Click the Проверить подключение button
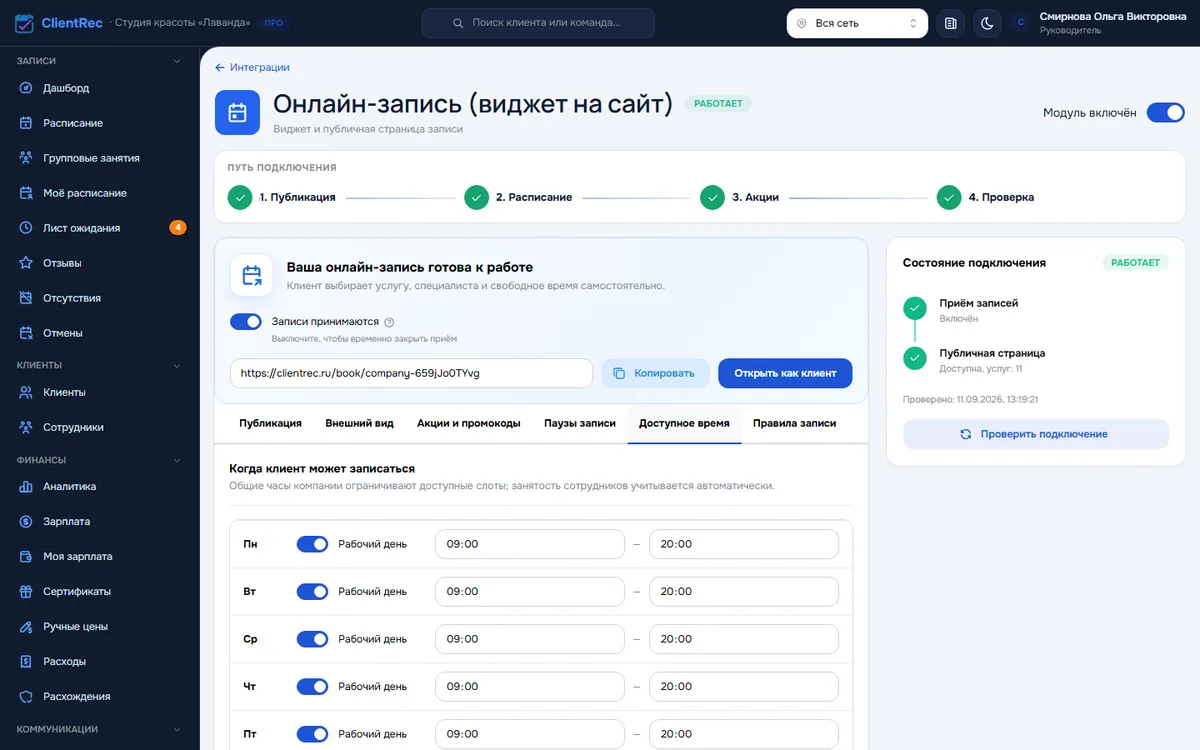Viewport: 1200px width, 750px height. [x=1036, y=434]
